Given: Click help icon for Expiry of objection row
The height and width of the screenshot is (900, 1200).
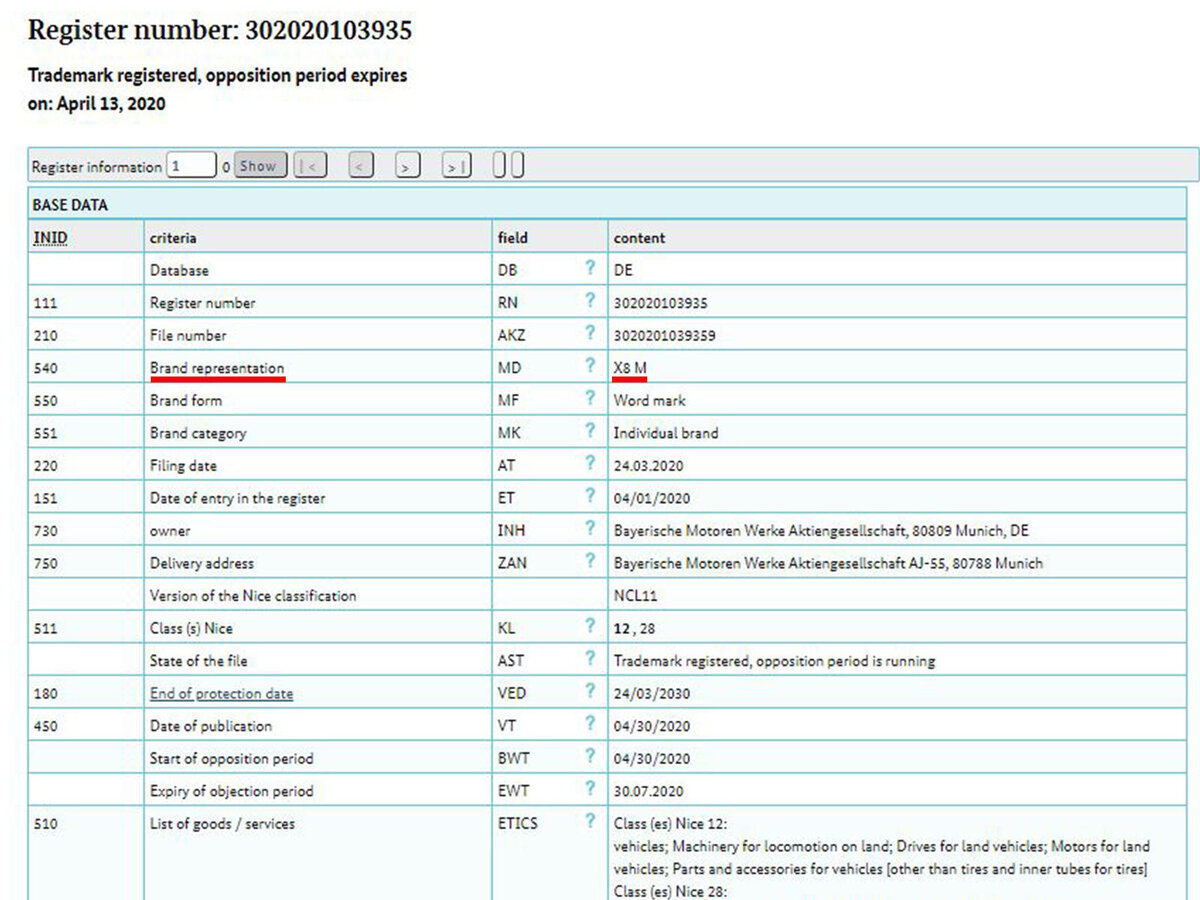Looking at the screenshot, I should (590, 789).
